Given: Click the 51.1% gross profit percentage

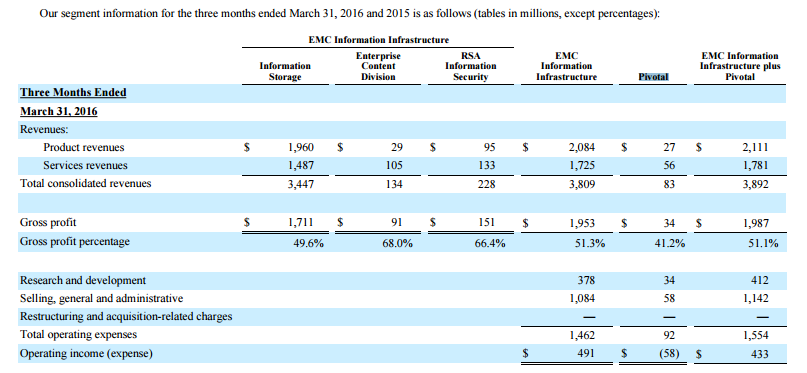Looking at the screenshot, I should (763, 243).
